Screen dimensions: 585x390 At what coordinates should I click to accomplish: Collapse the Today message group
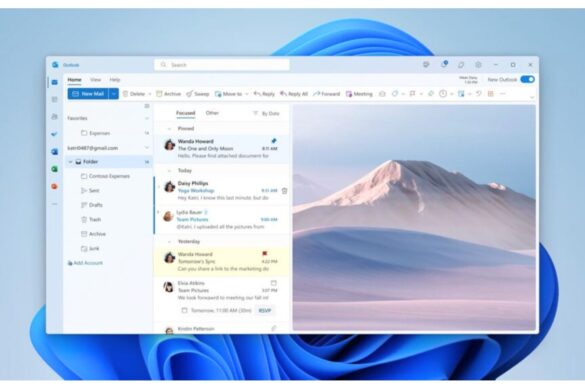pyautogui.click(x=169, y=171)
